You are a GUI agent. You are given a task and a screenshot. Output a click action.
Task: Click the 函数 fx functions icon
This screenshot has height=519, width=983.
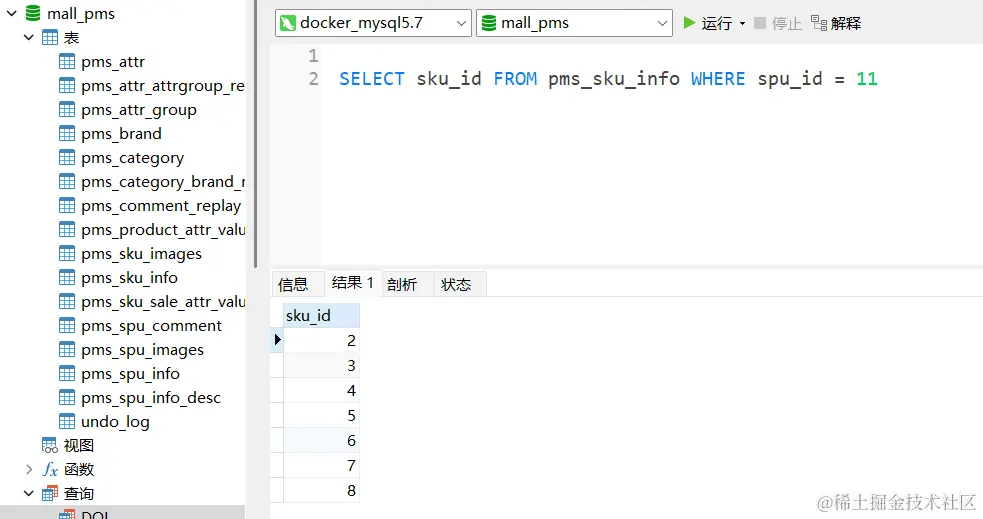[50, 469]
